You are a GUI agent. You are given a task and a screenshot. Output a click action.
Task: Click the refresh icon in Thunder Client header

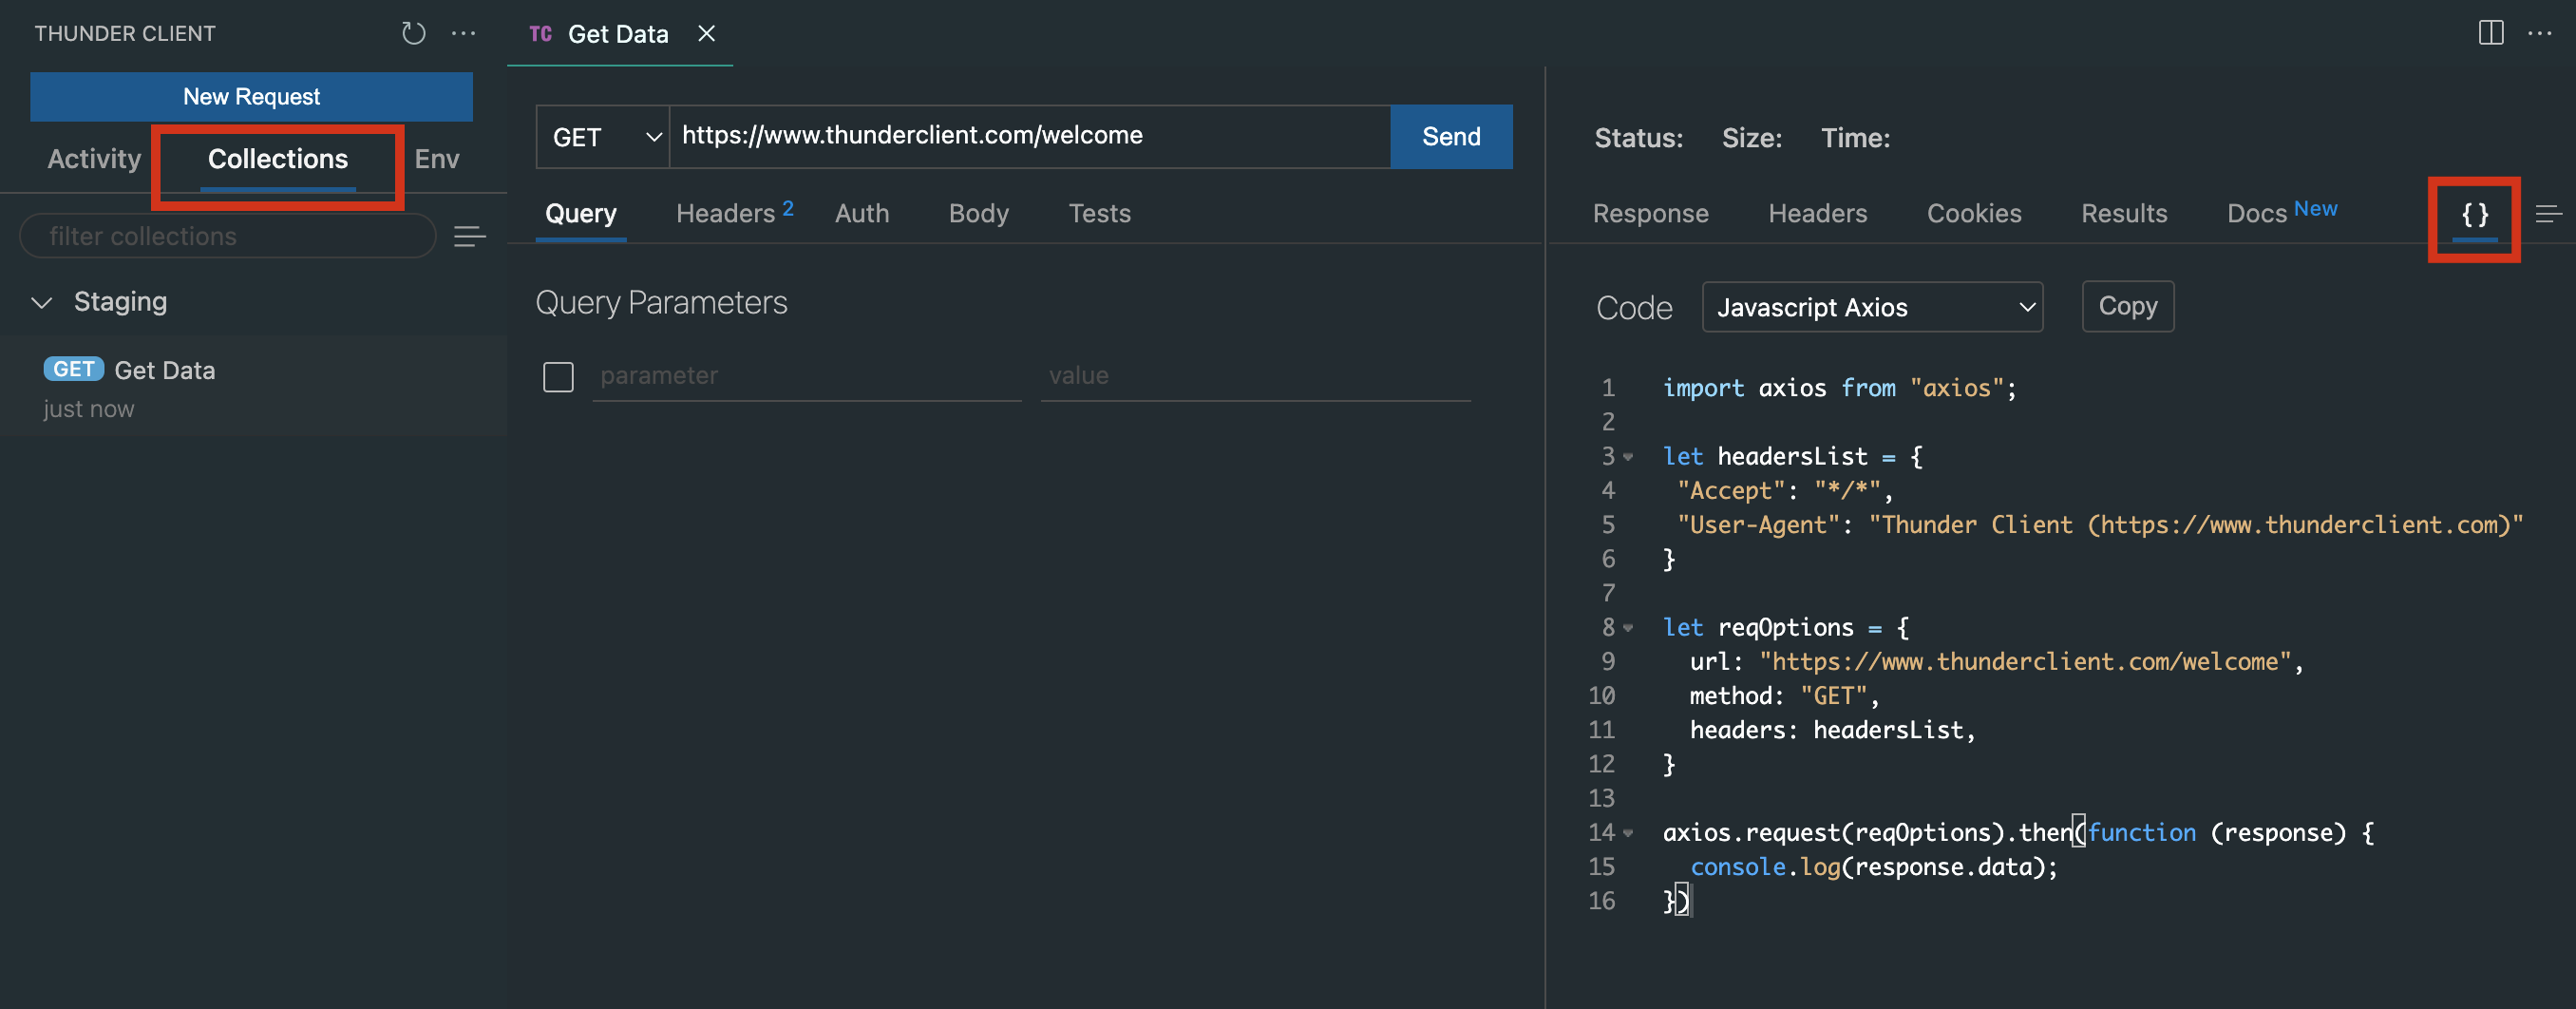pyautogui.click(x=413, y=33)
